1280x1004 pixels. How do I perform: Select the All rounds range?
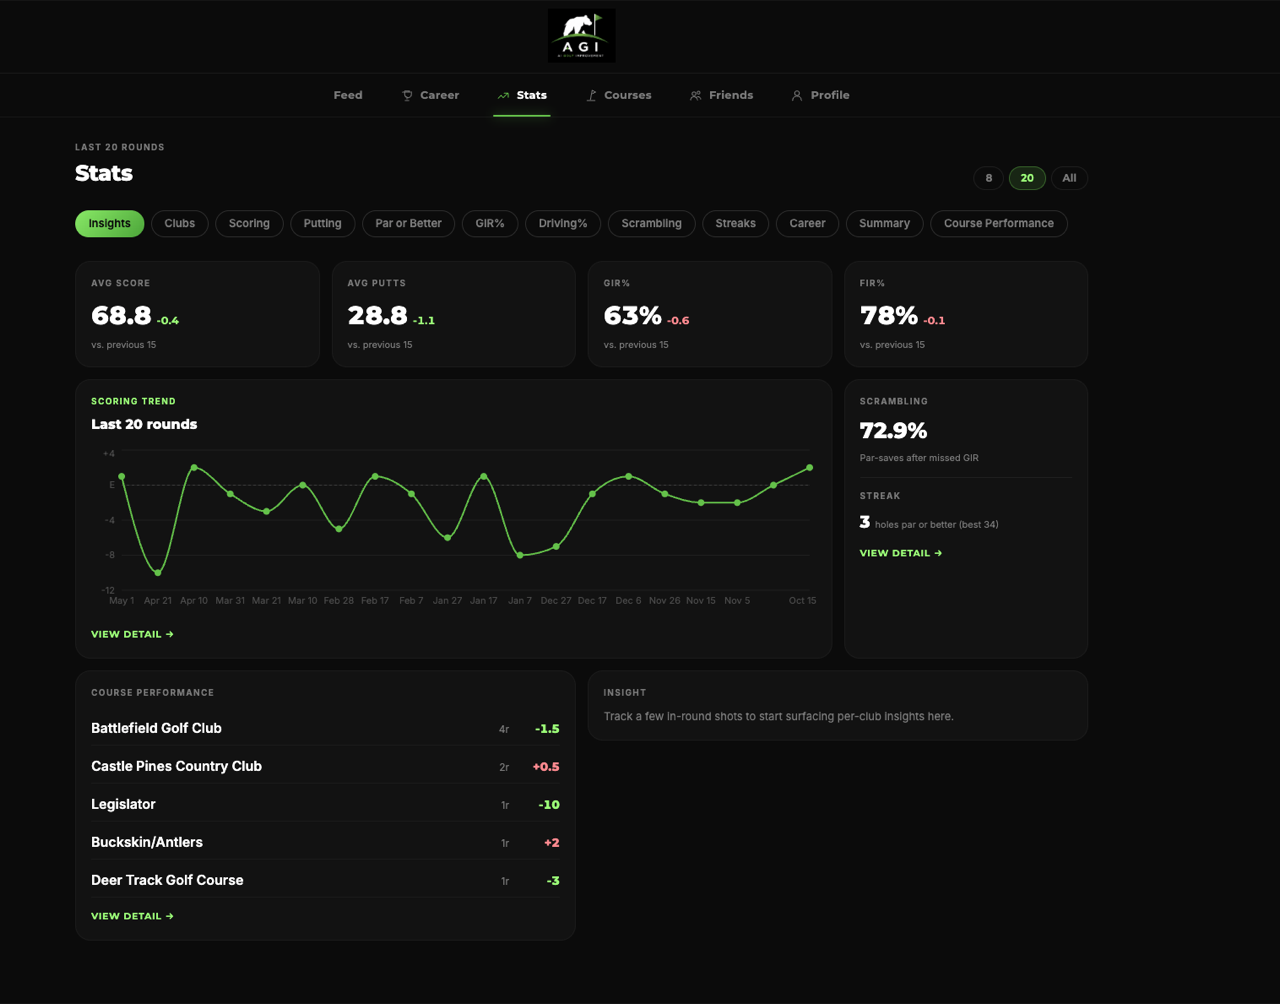coord(1069,178)
